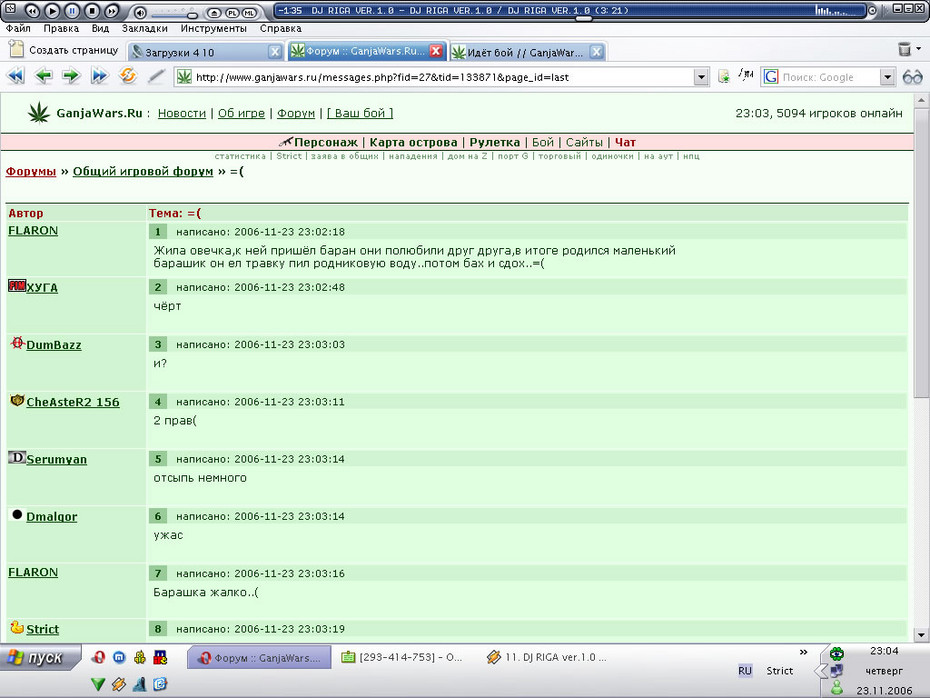The width and height of the screenshot is (930, 698).
Task: Open the [ Ваш бой ] link
Action: (360, 113)
